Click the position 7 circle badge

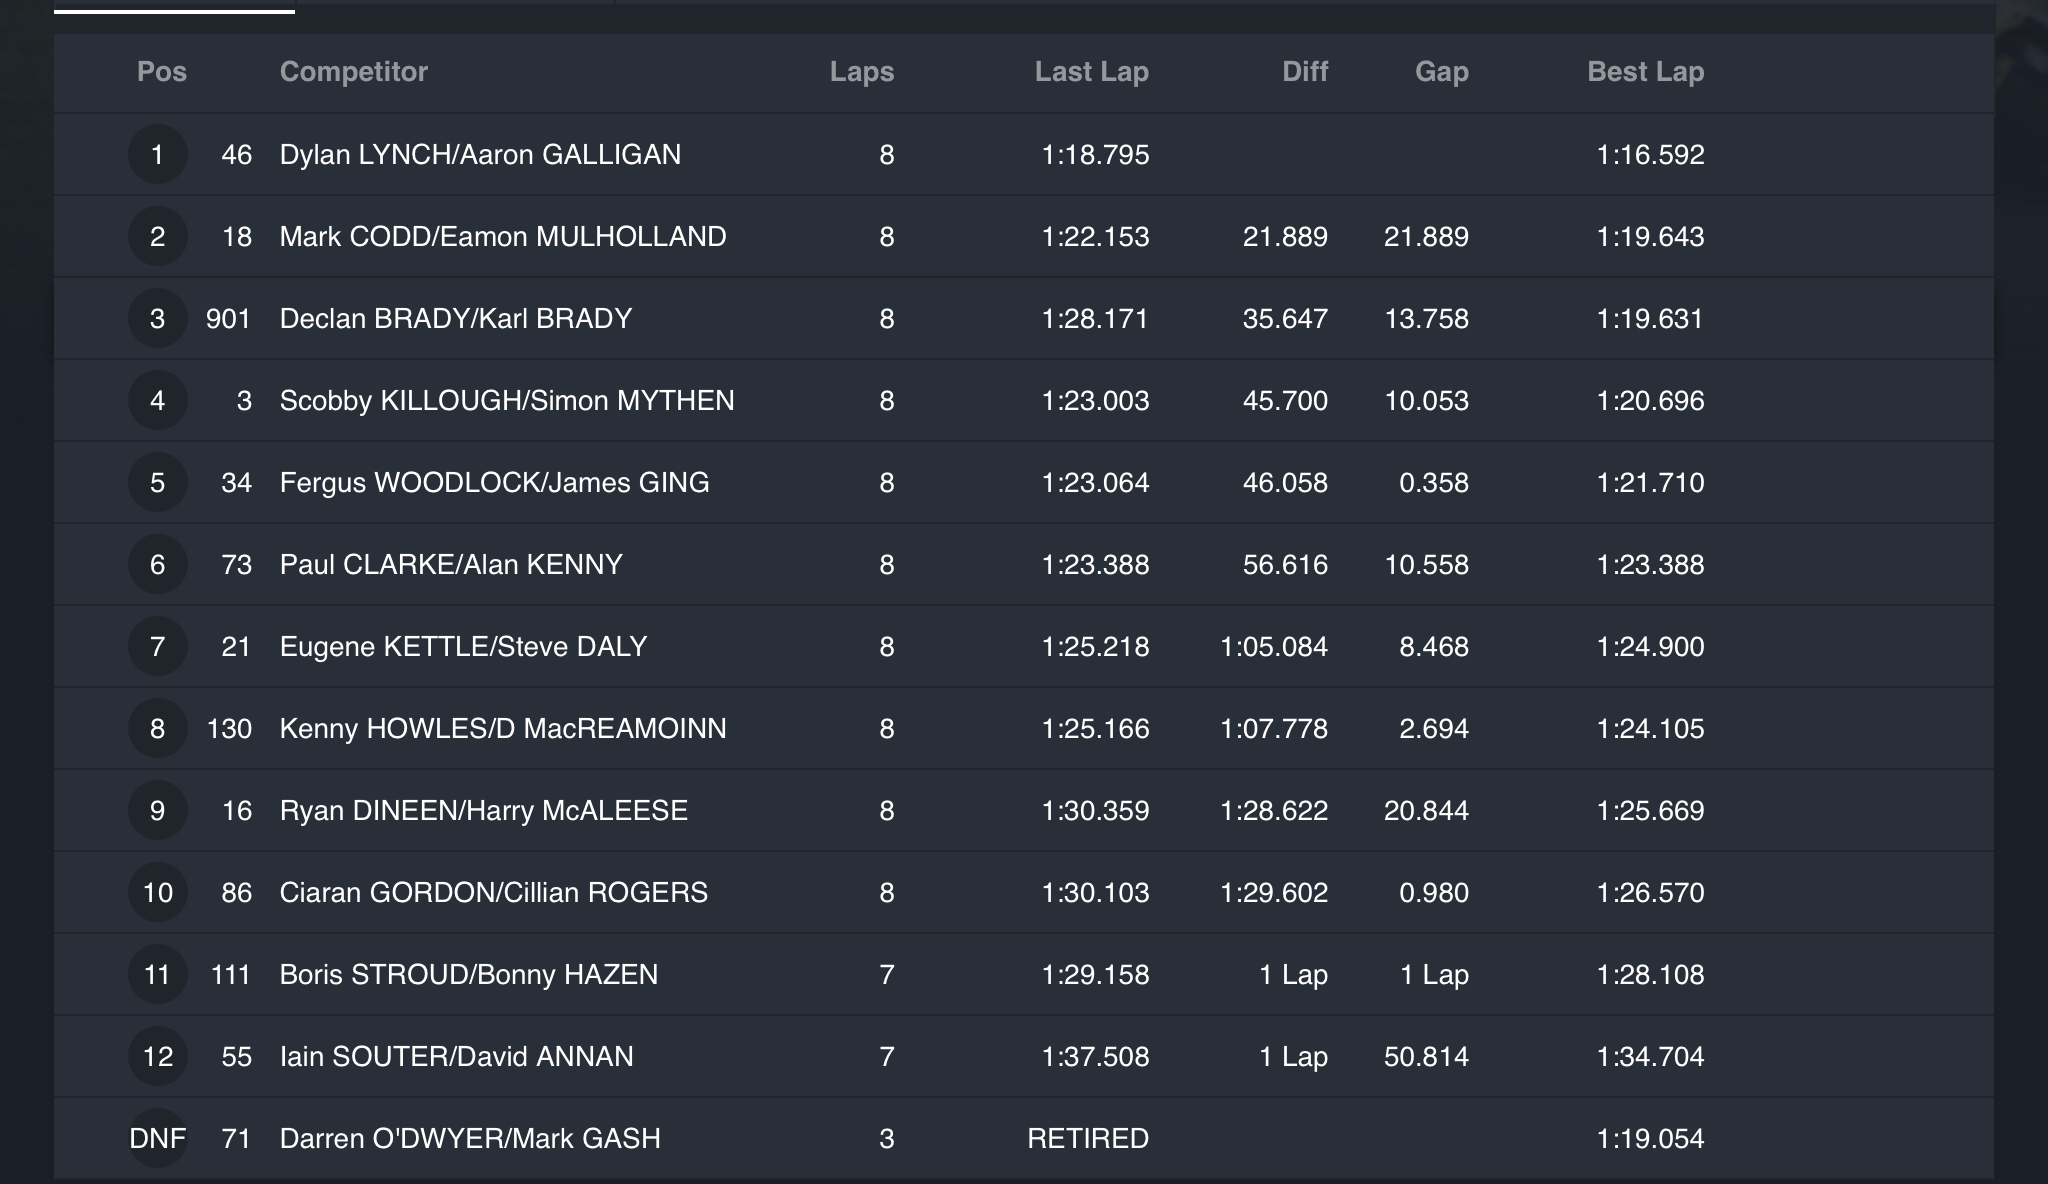[157, 646]
